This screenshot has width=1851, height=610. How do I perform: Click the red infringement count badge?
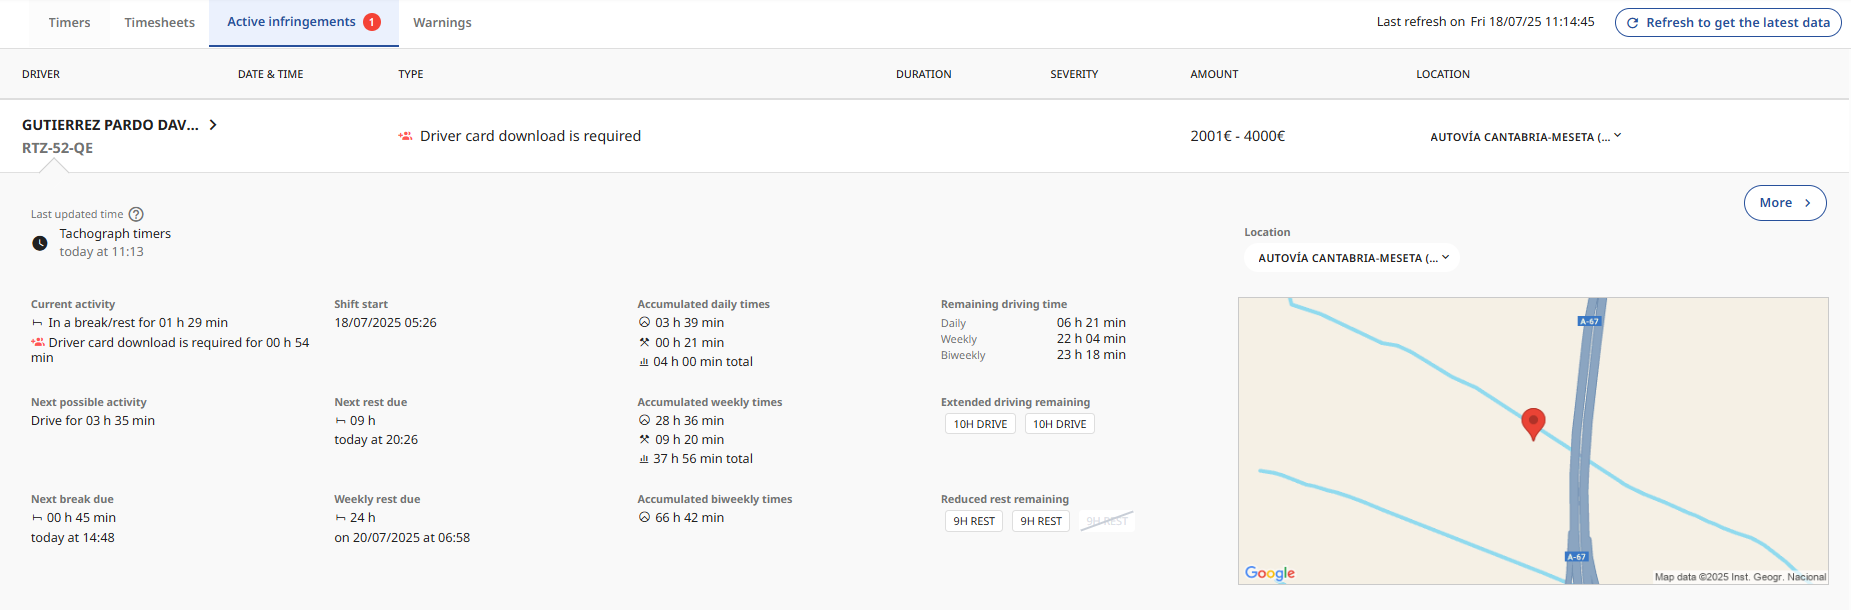372,22
